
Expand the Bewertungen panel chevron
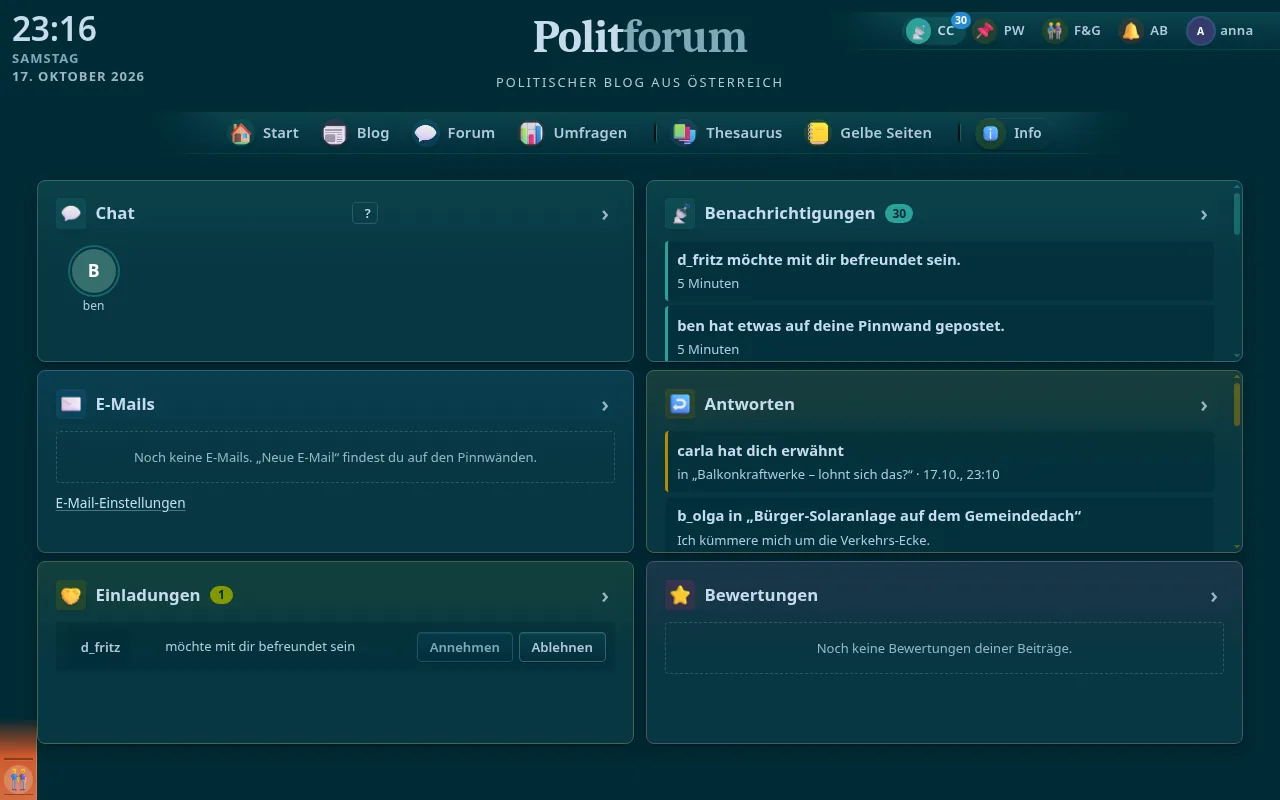coord(1214,596)
